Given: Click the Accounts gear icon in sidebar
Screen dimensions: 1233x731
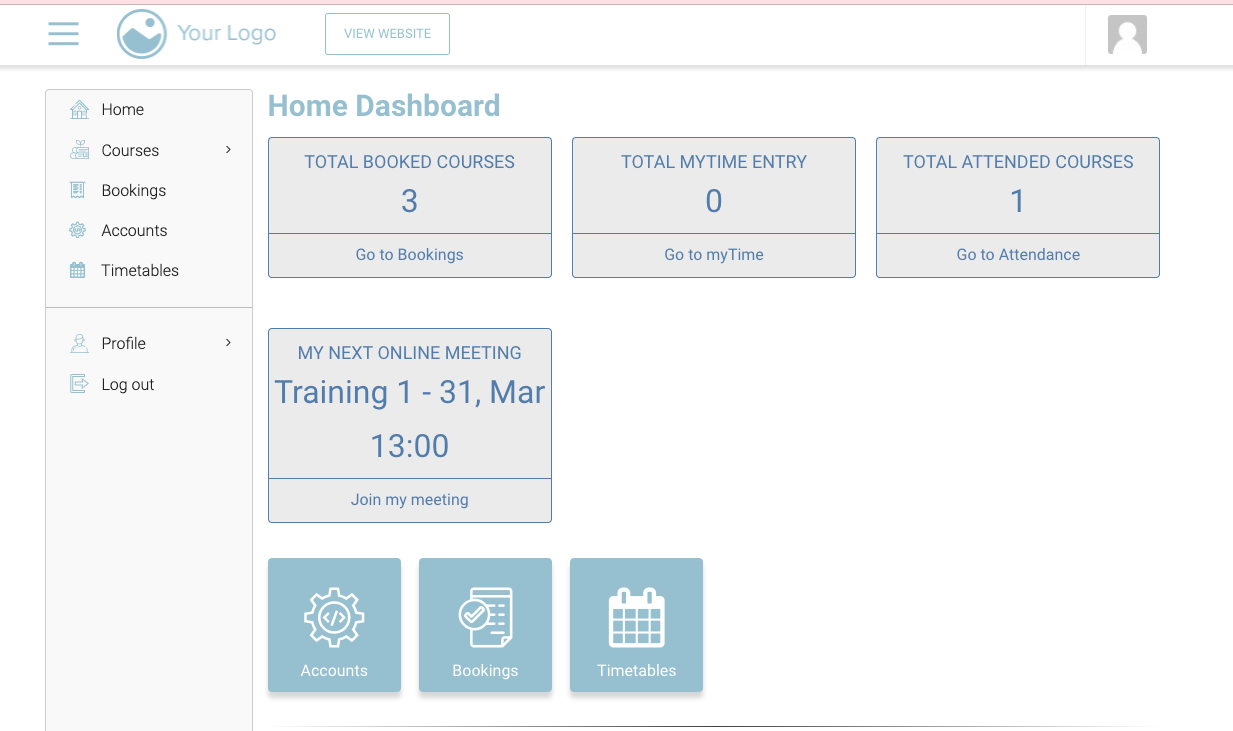Looking at the screenshot, I should pos(78,230).
